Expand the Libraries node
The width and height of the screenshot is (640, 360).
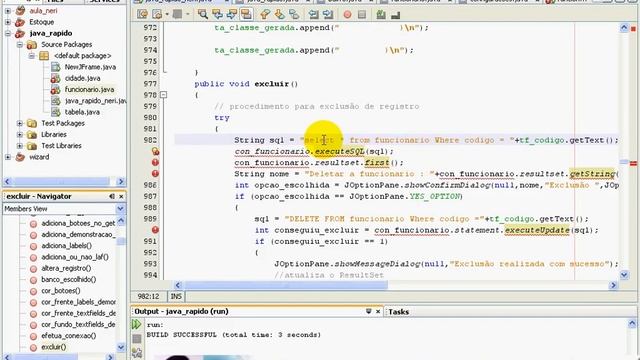[x=20, y=134]
